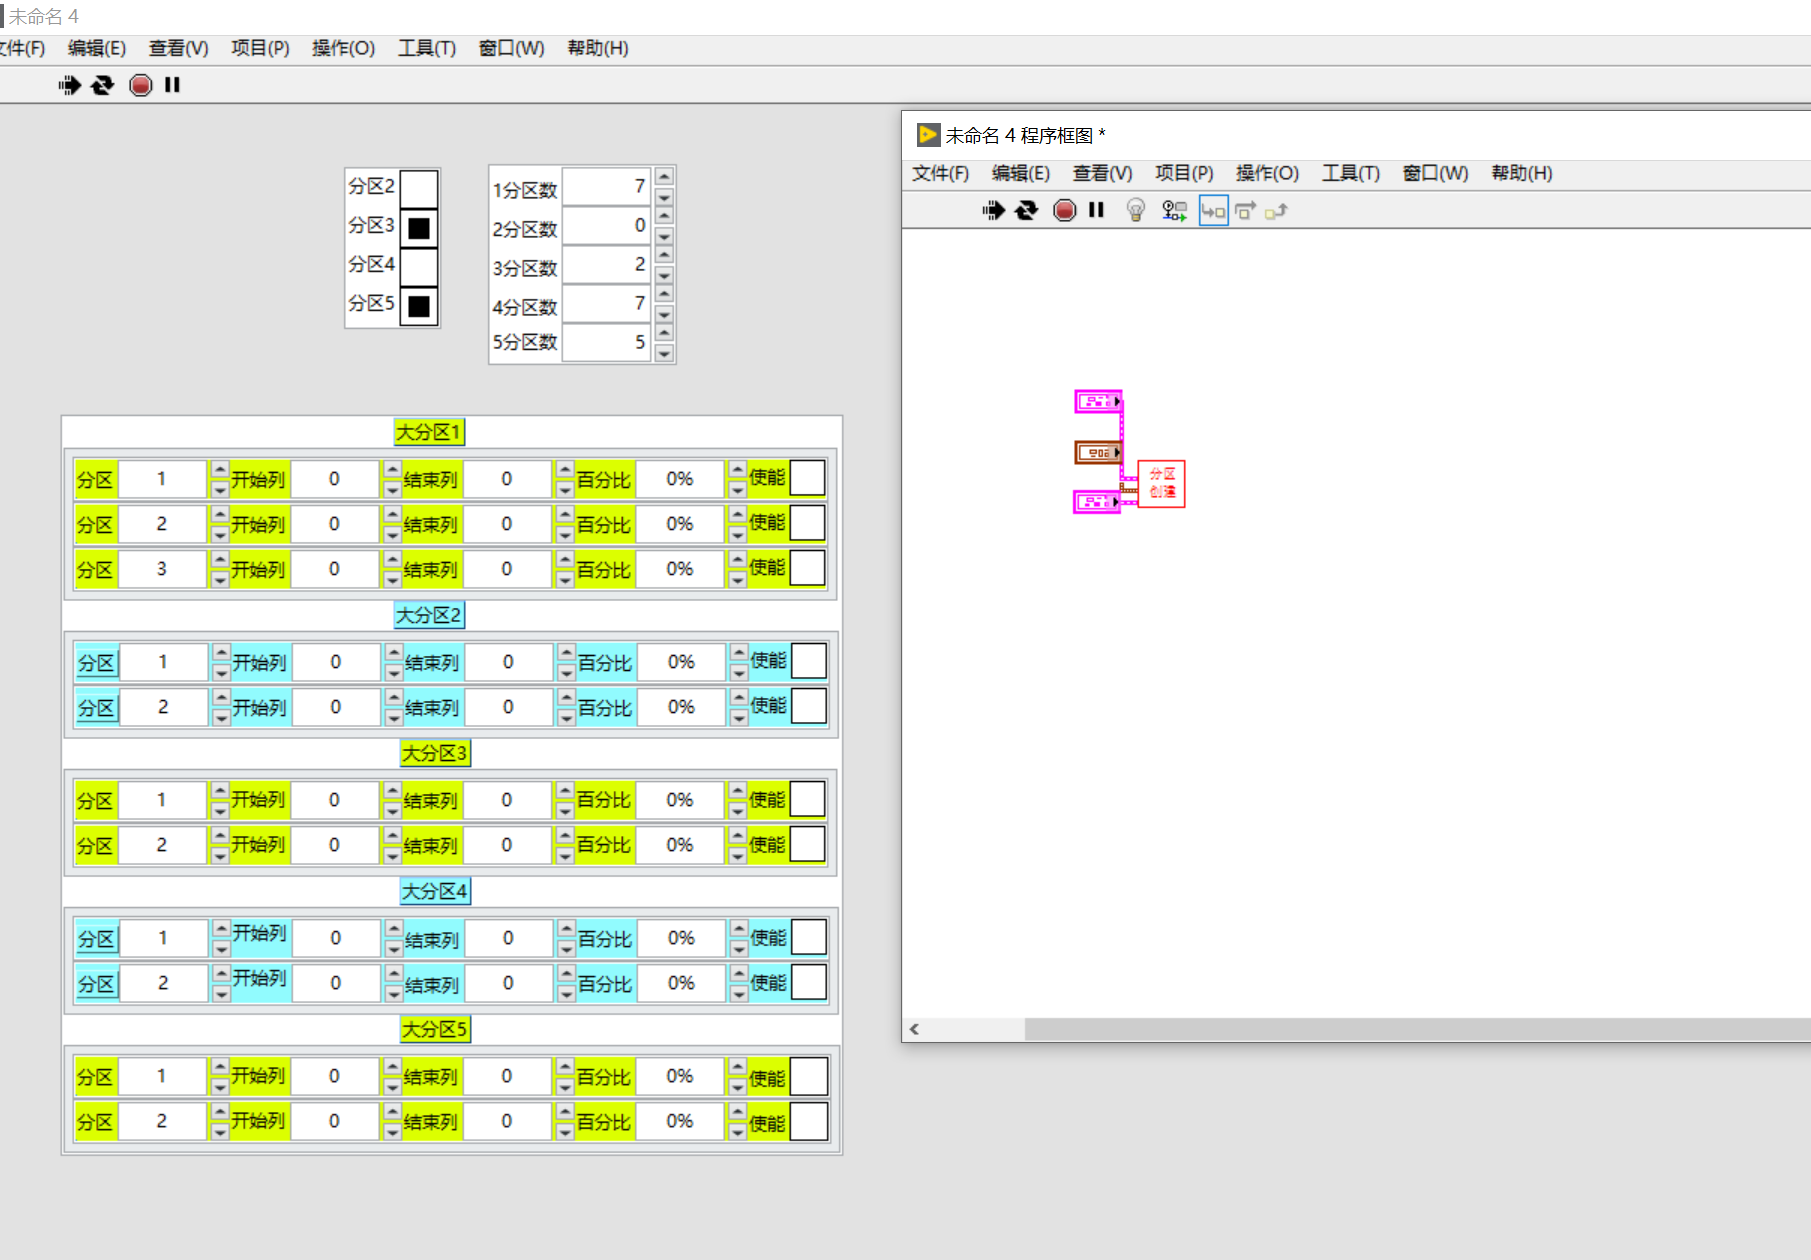
Task: Toggle the 分区2 boolean
Action: point(419,188)
